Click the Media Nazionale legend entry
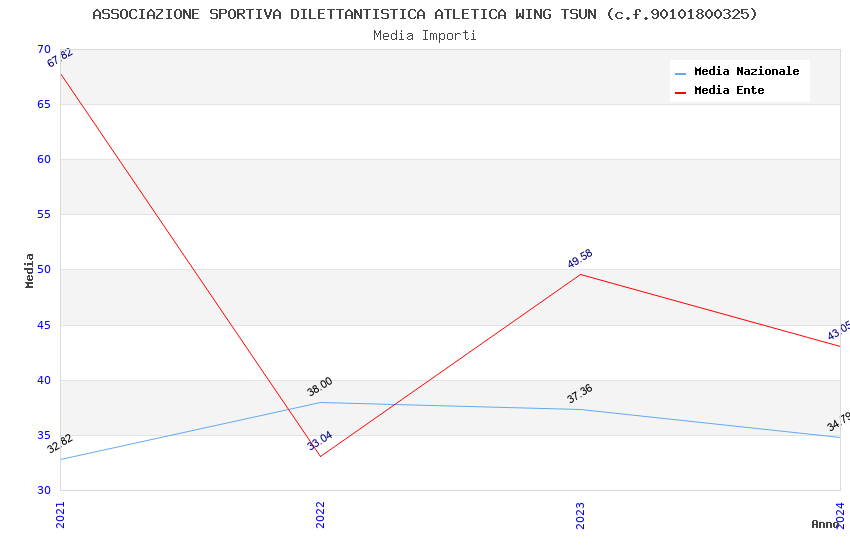Screen dimensions: 850x550 (746, 72)
